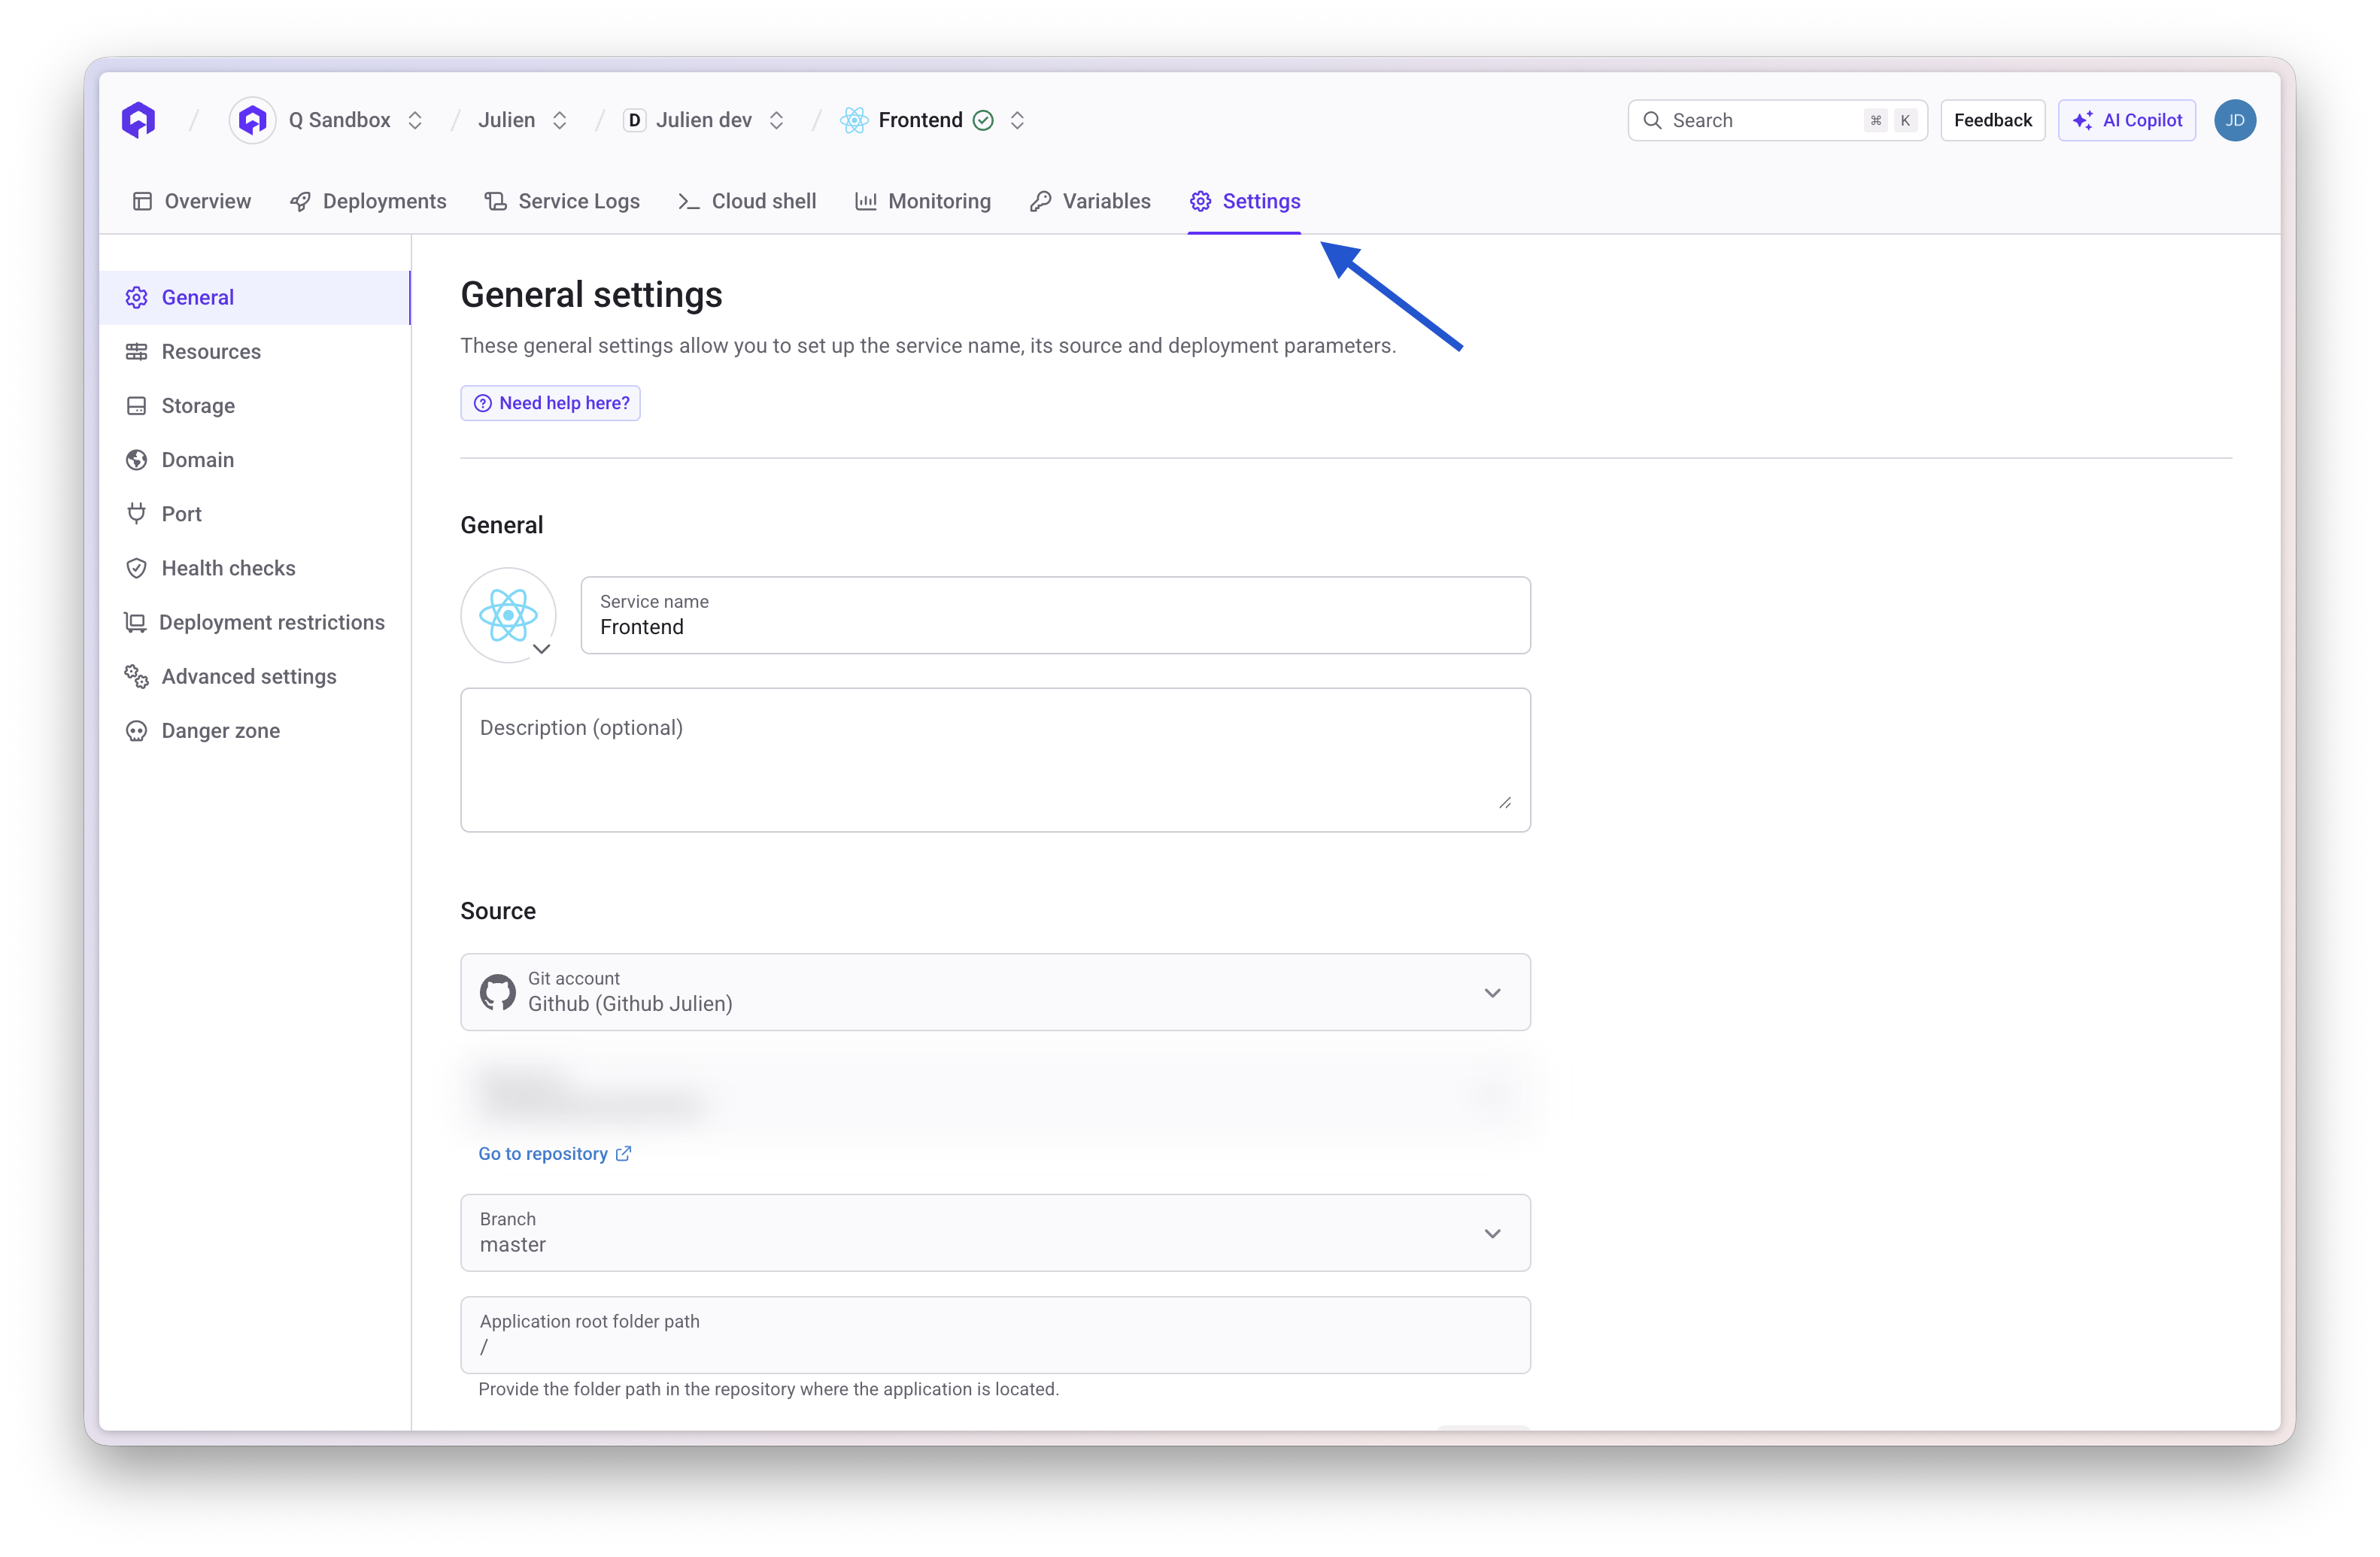Click the AI Copilot sparkle icon

pos(2083,120)
